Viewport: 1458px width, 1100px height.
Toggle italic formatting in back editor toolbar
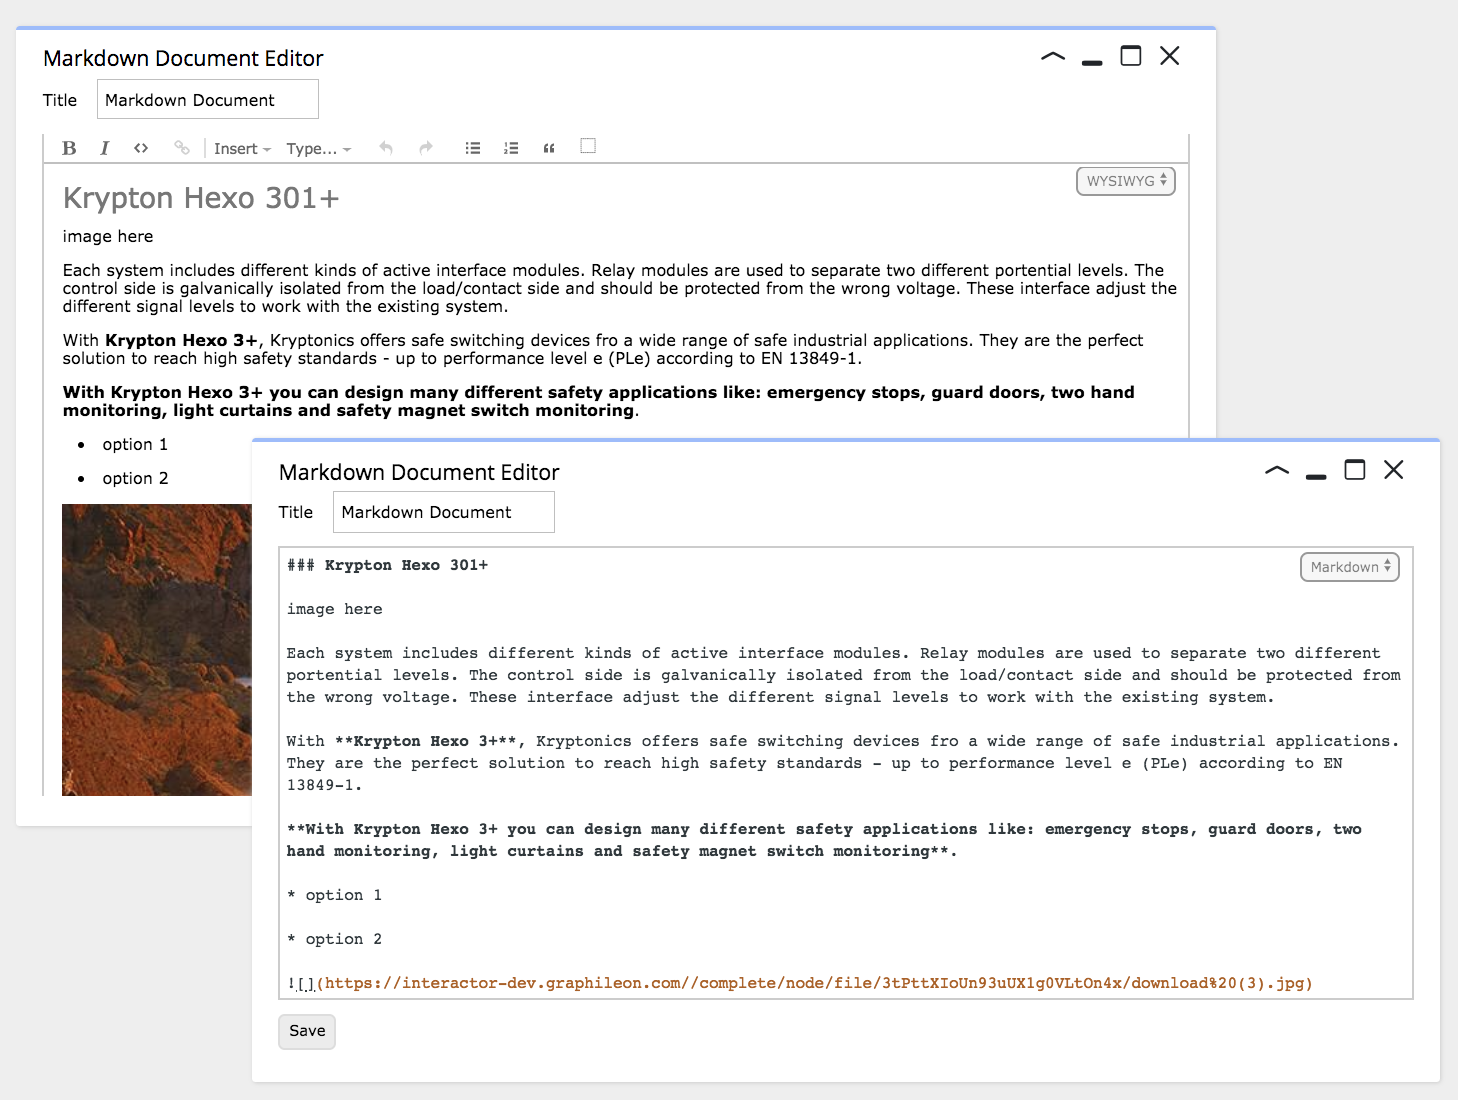tap(104, 148)
